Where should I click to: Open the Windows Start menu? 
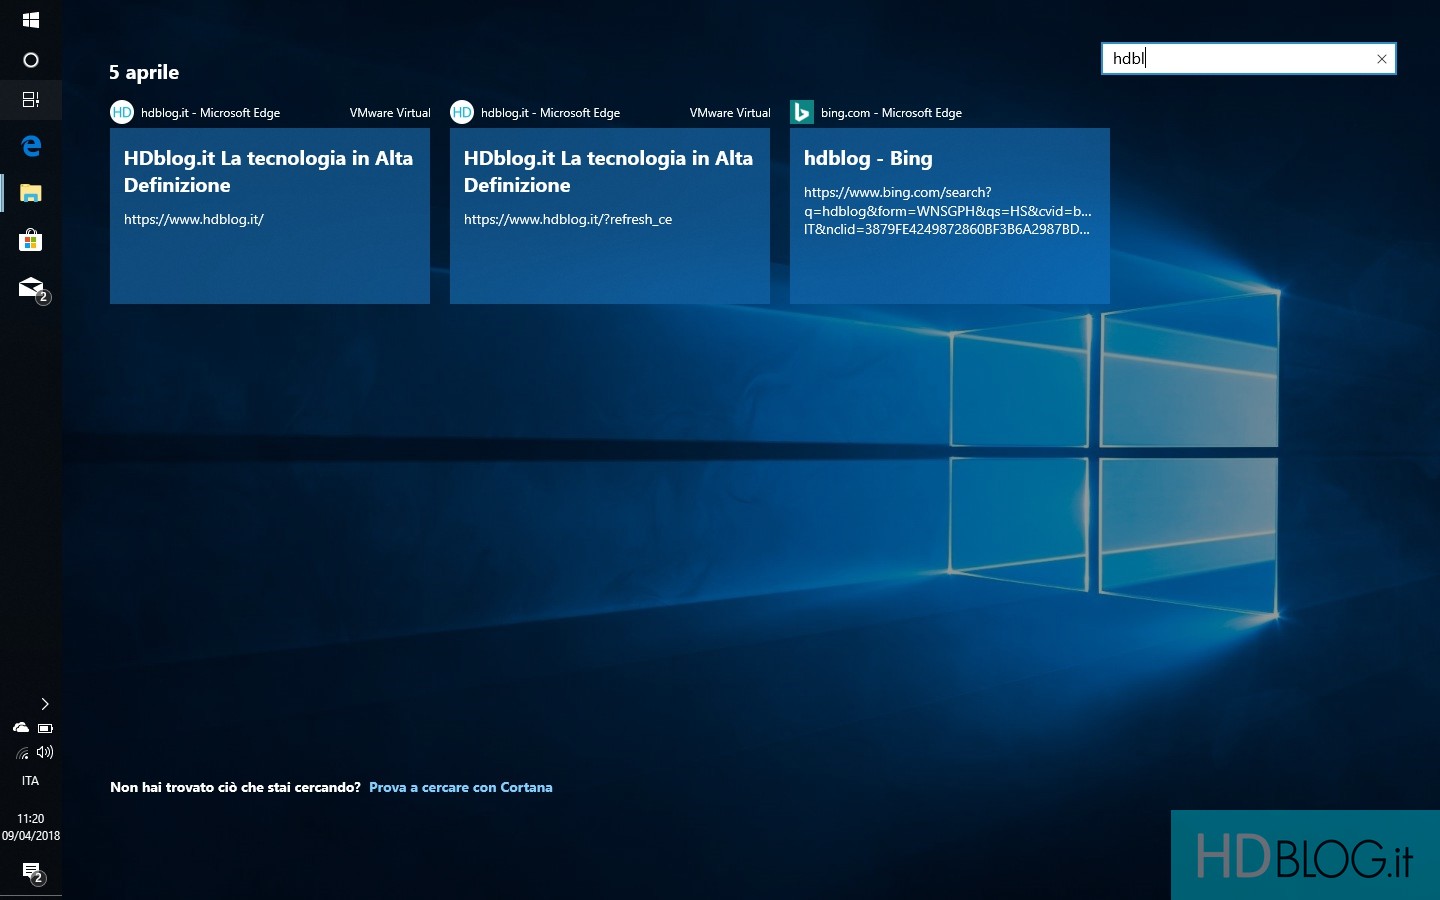[30, 20]
